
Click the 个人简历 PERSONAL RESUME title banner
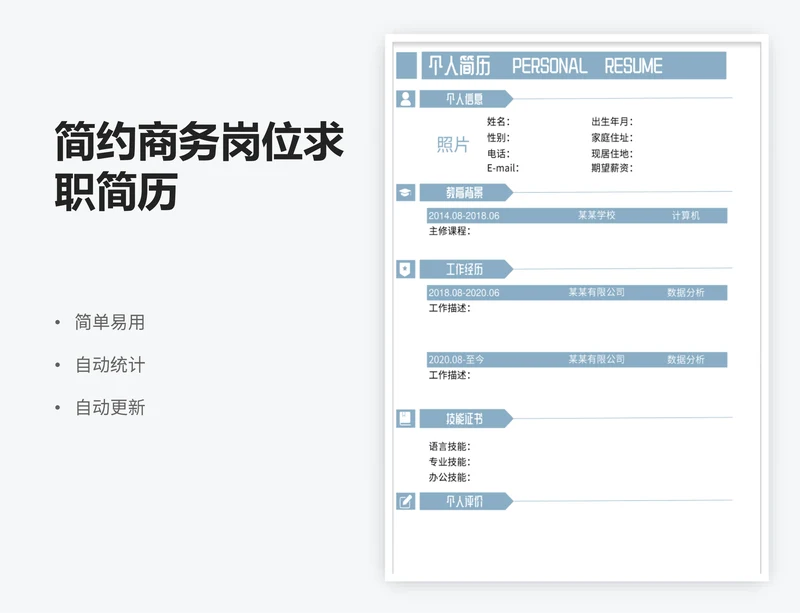(x=573, y=65)
